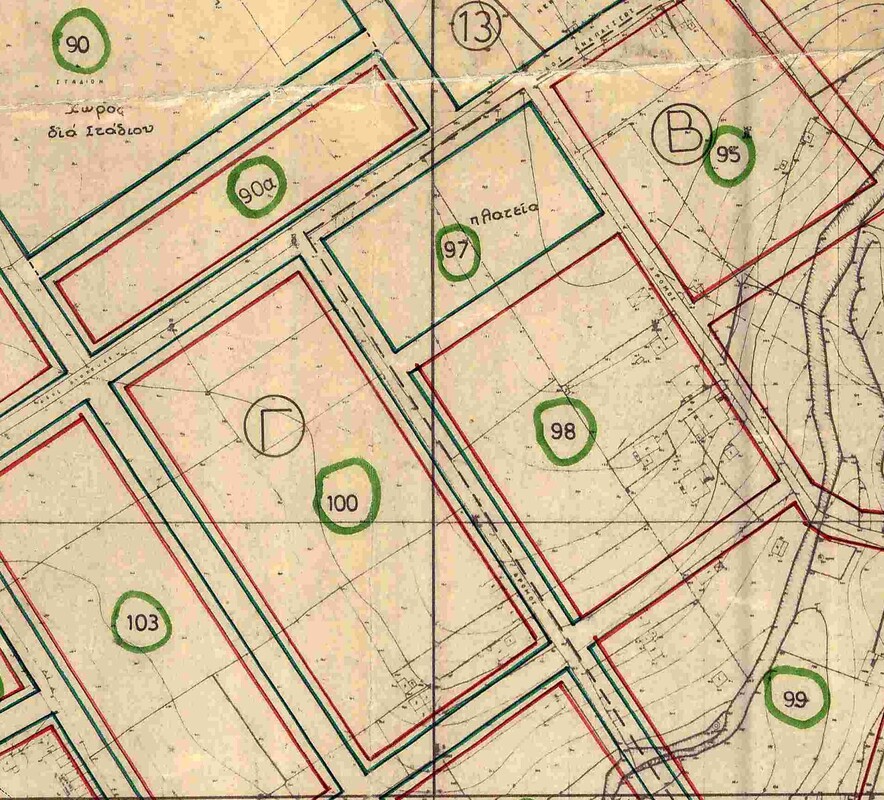Click the intersection of the map grid lines
Viewport: 884px width, 800px height.
pos(433,523)
